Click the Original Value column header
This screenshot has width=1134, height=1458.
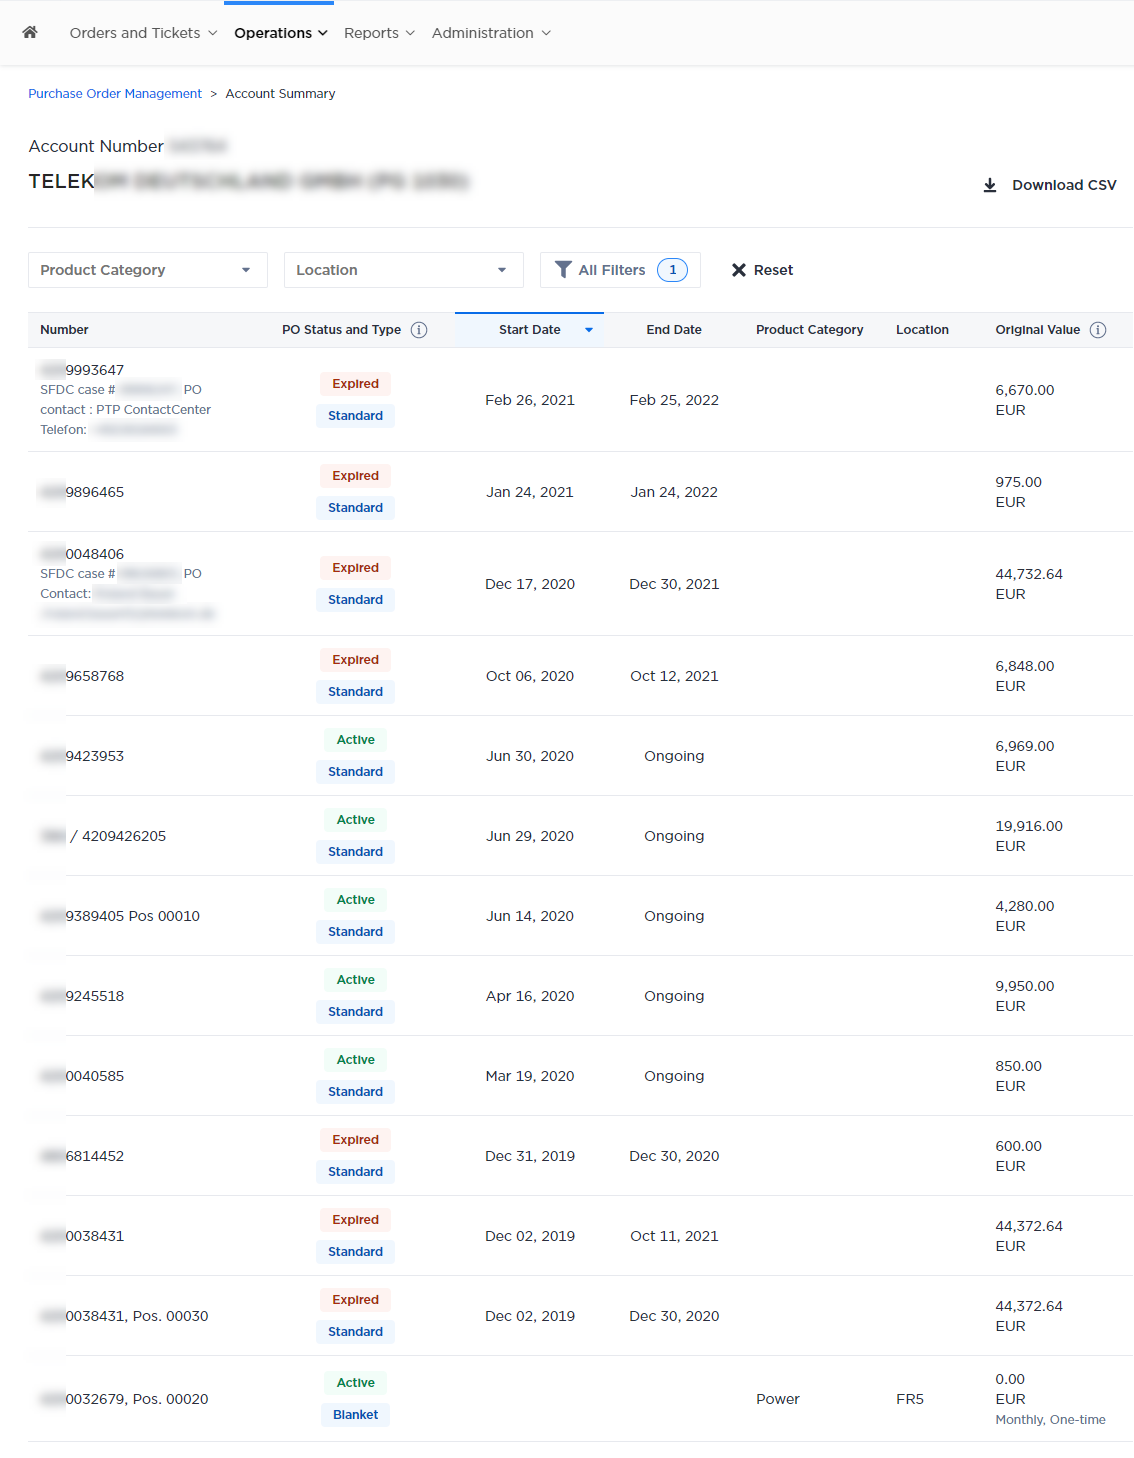point(1038,330)
